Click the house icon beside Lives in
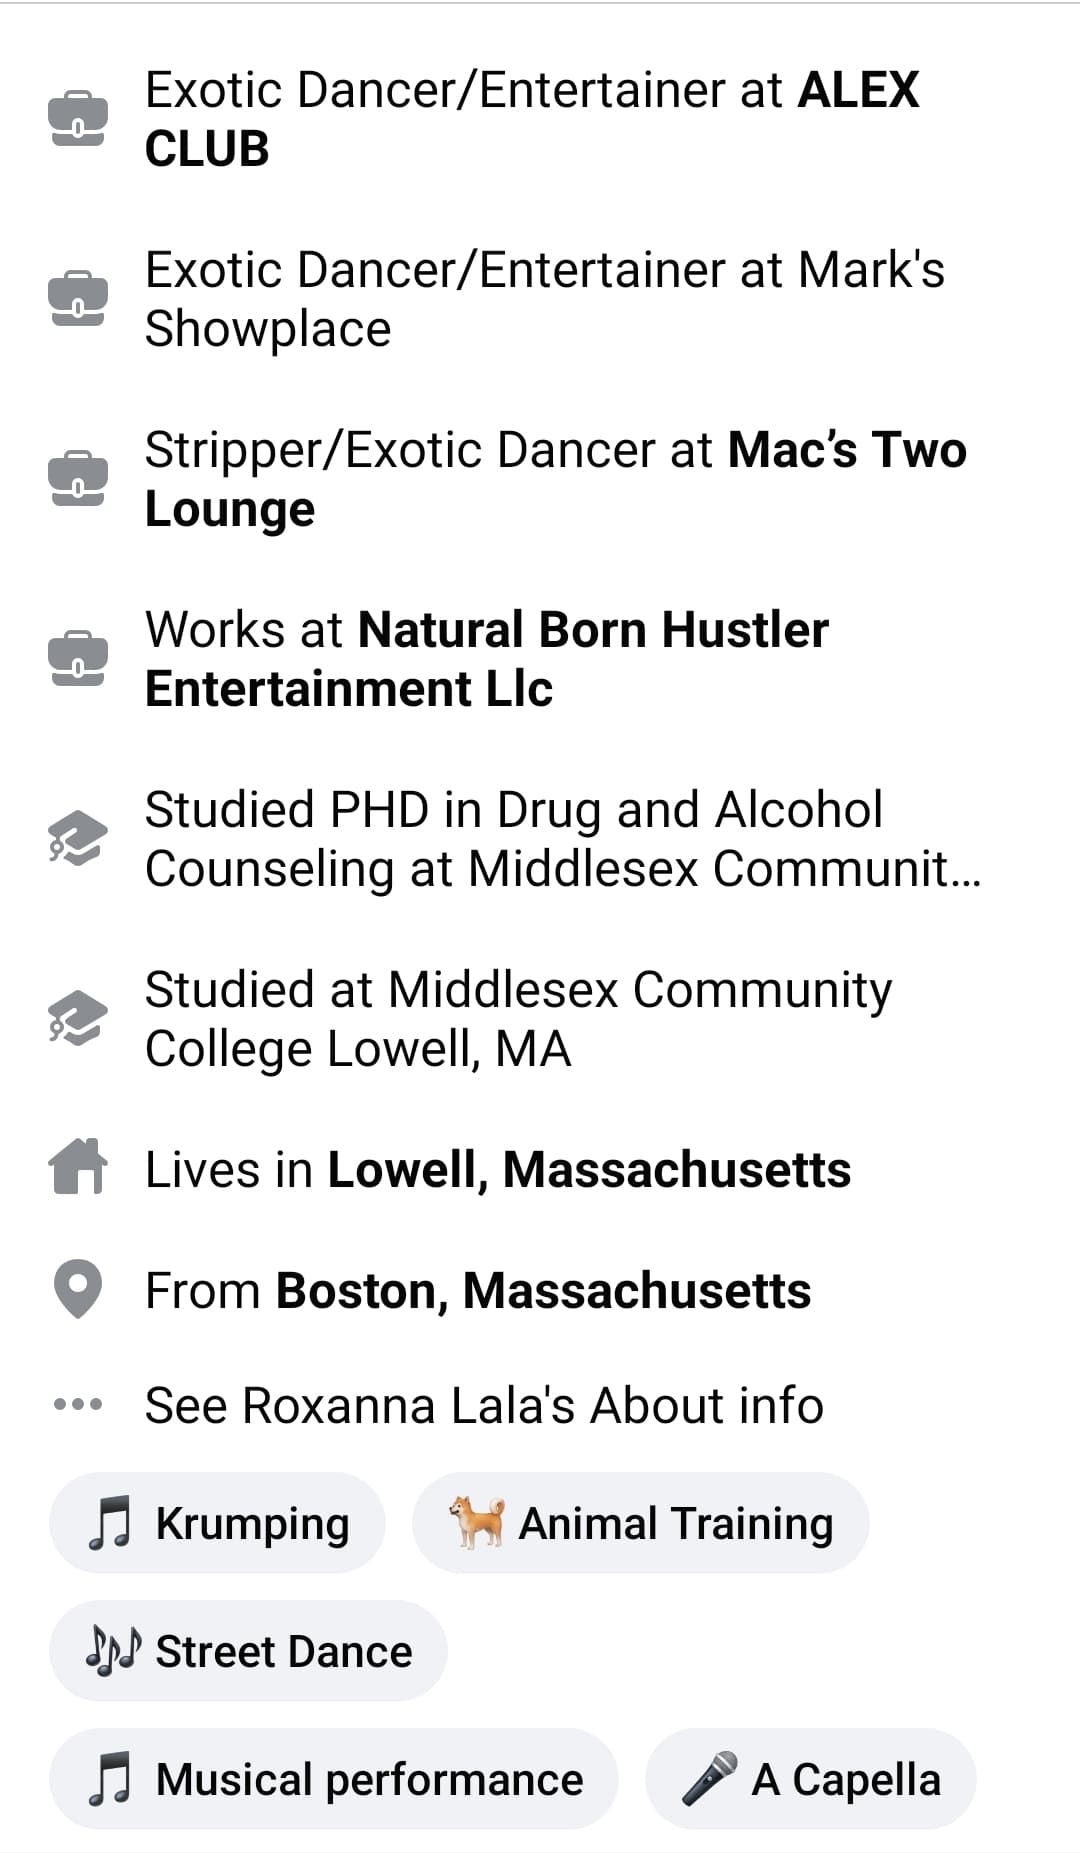The width and height of the screenshot is (1080, 1853). tap(77, 1167)
